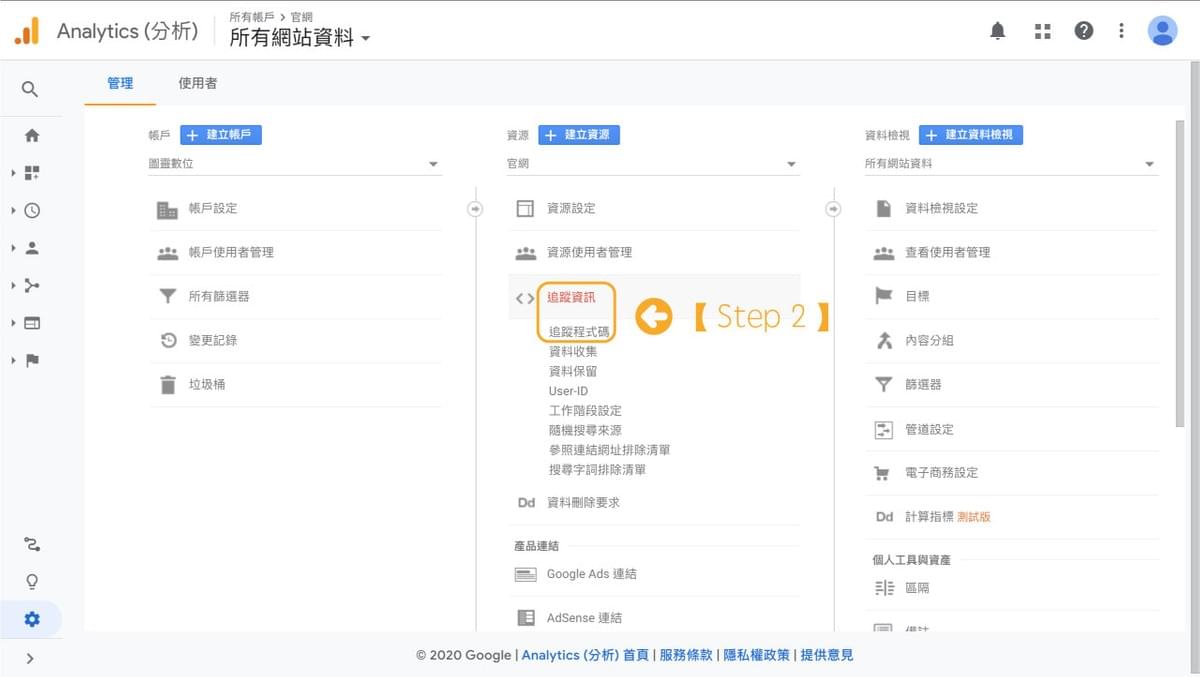Click the arrow icon between 資源 and 資料檢視 columns
Screen dimensions: 1200x677
point(833,209)
